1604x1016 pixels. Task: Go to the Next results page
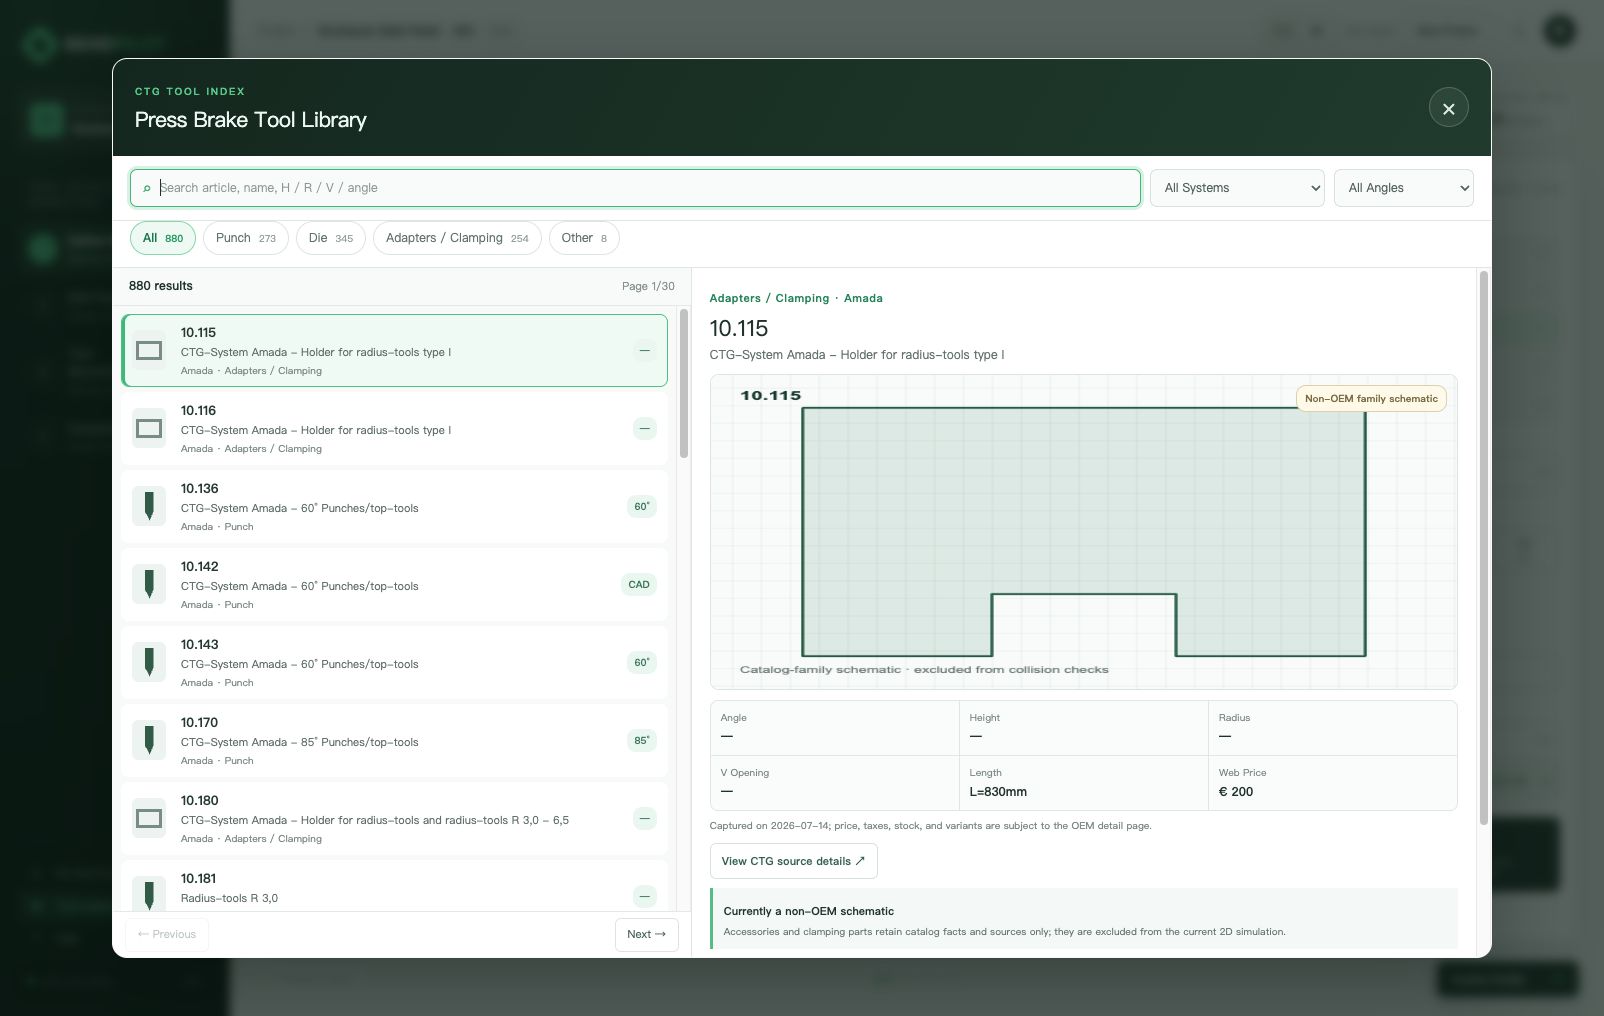pos(646,934)
